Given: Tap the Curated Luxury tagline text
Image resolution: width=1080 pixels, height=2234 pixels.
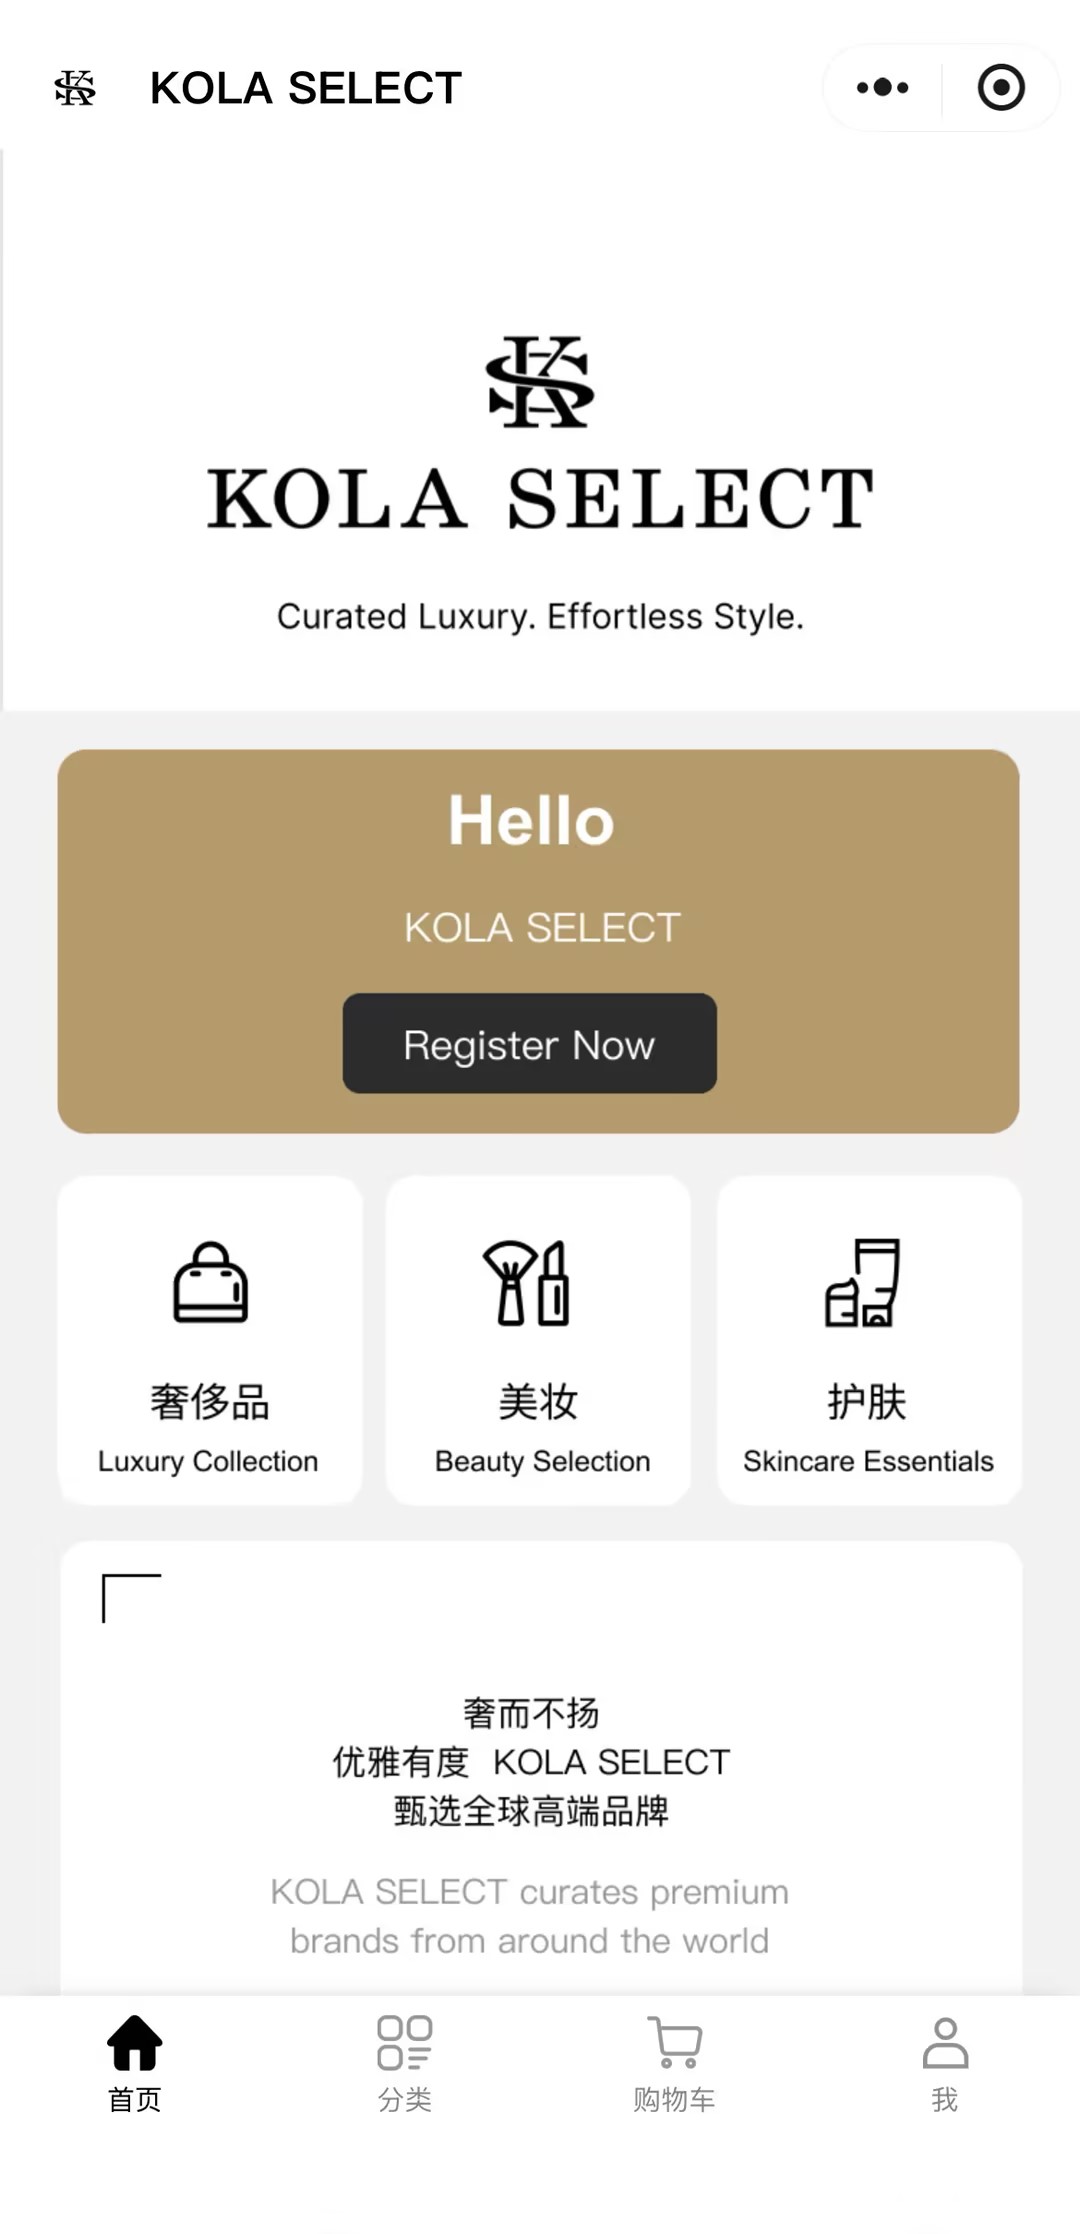Looking at the screenshot, I should click(x=540, y=616).
